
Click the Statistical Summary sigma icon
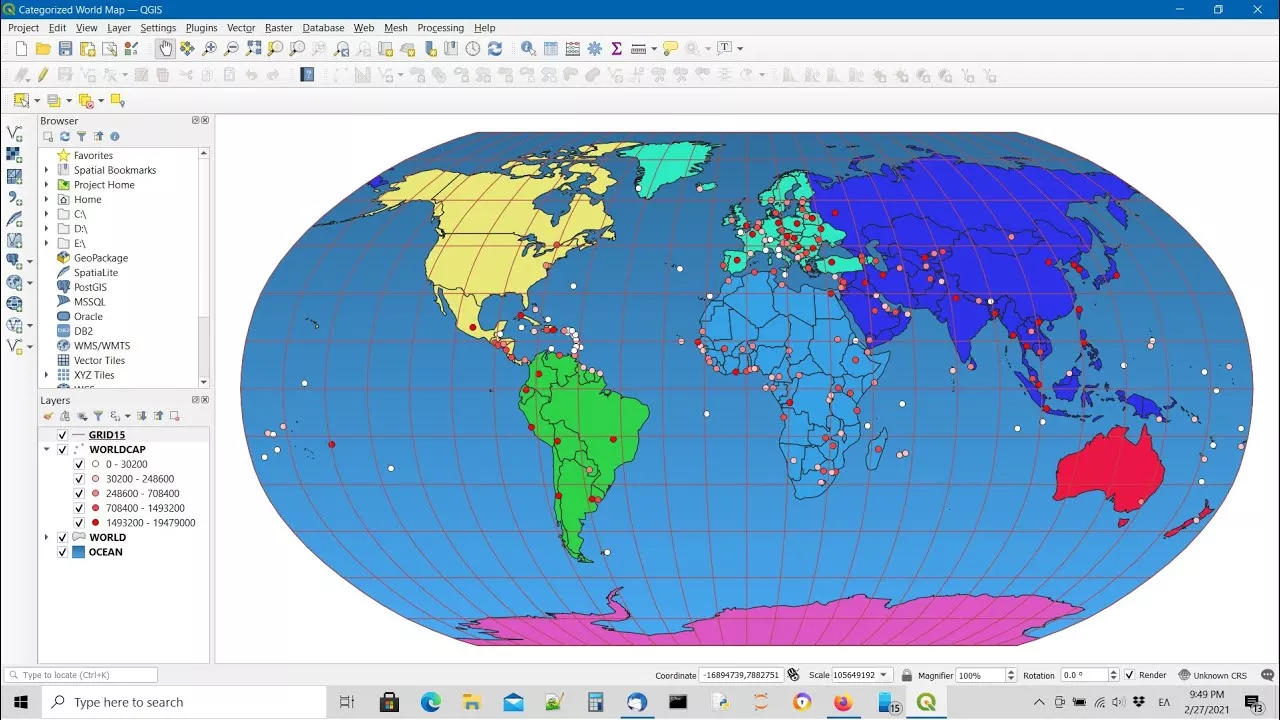click(616, 48)
